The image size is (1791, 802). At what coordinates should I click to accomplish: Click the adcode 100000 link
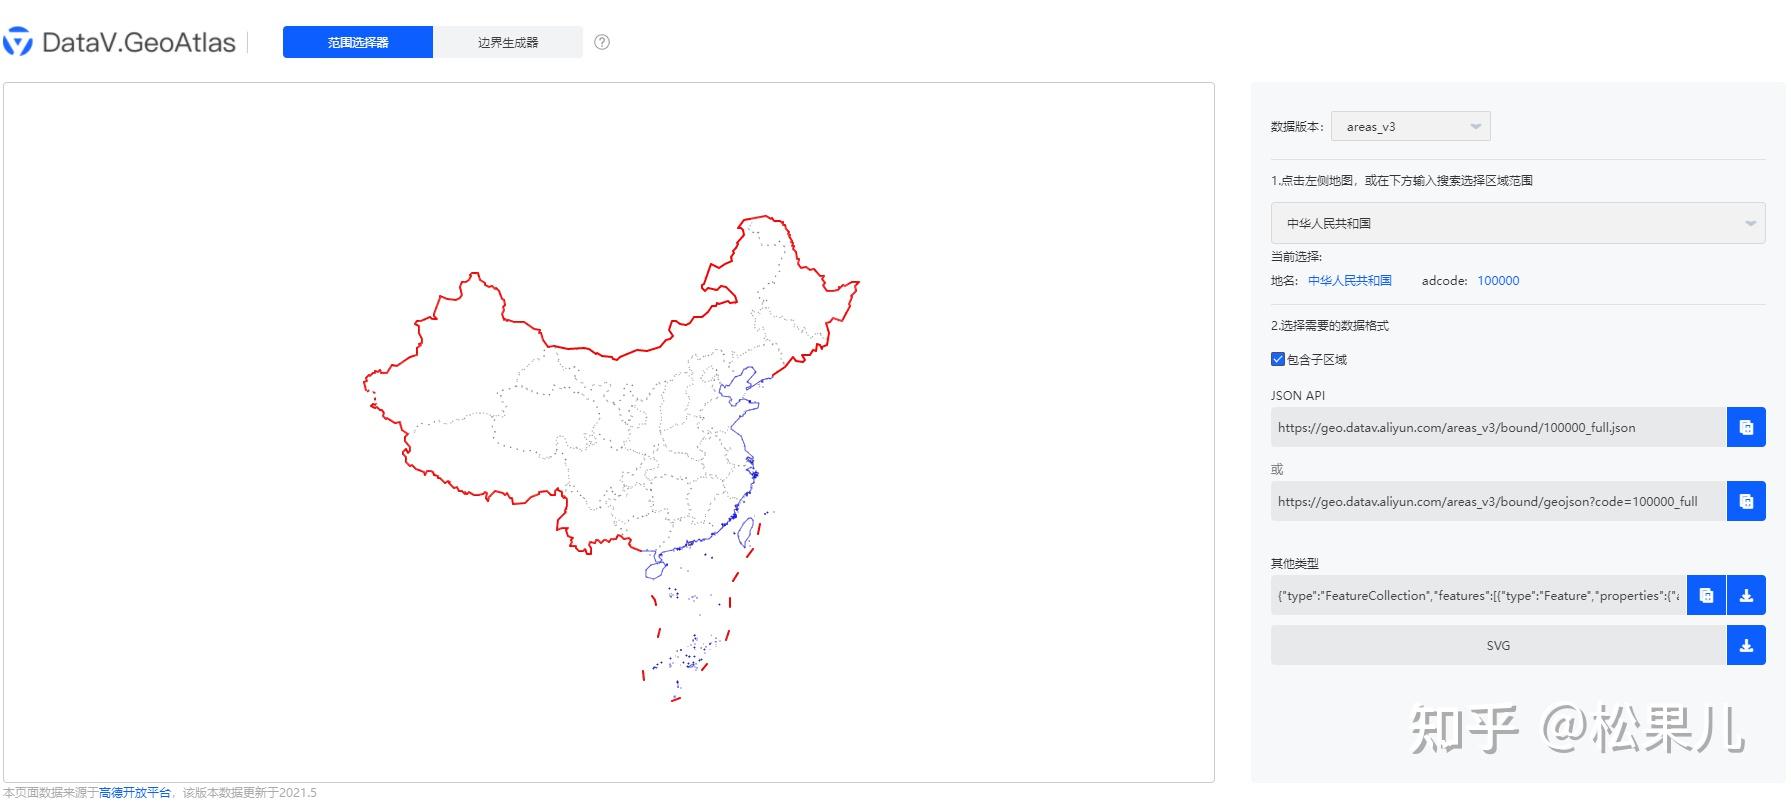1498,280
